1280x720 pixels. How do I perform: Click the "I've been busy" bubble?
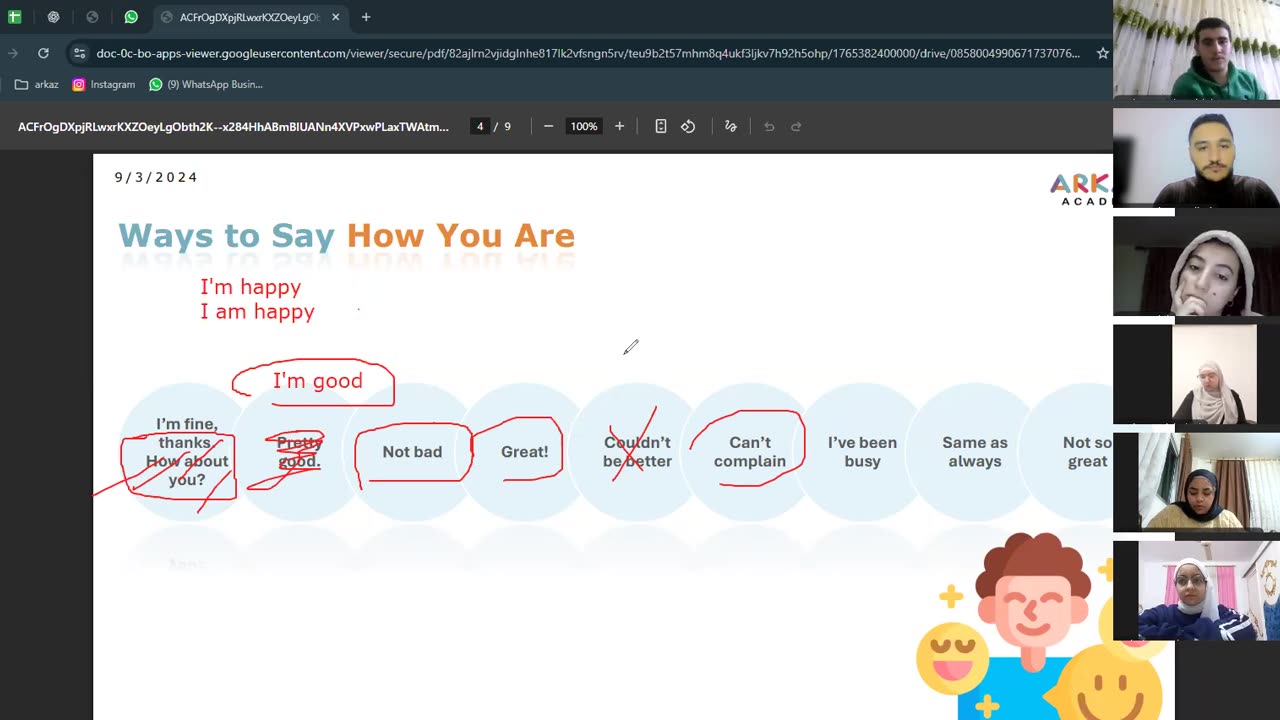(x=862, y=452)
